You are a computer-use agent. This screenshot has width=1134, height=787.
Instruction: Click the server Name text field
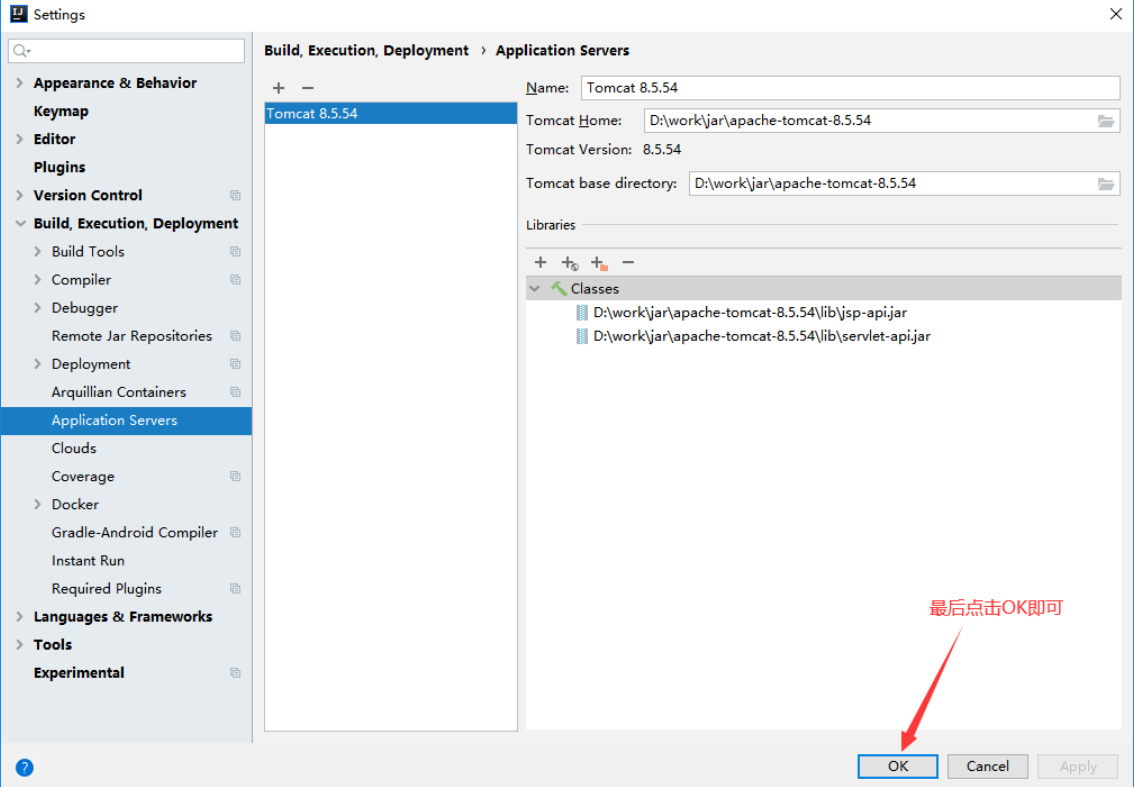coord(850,88)
